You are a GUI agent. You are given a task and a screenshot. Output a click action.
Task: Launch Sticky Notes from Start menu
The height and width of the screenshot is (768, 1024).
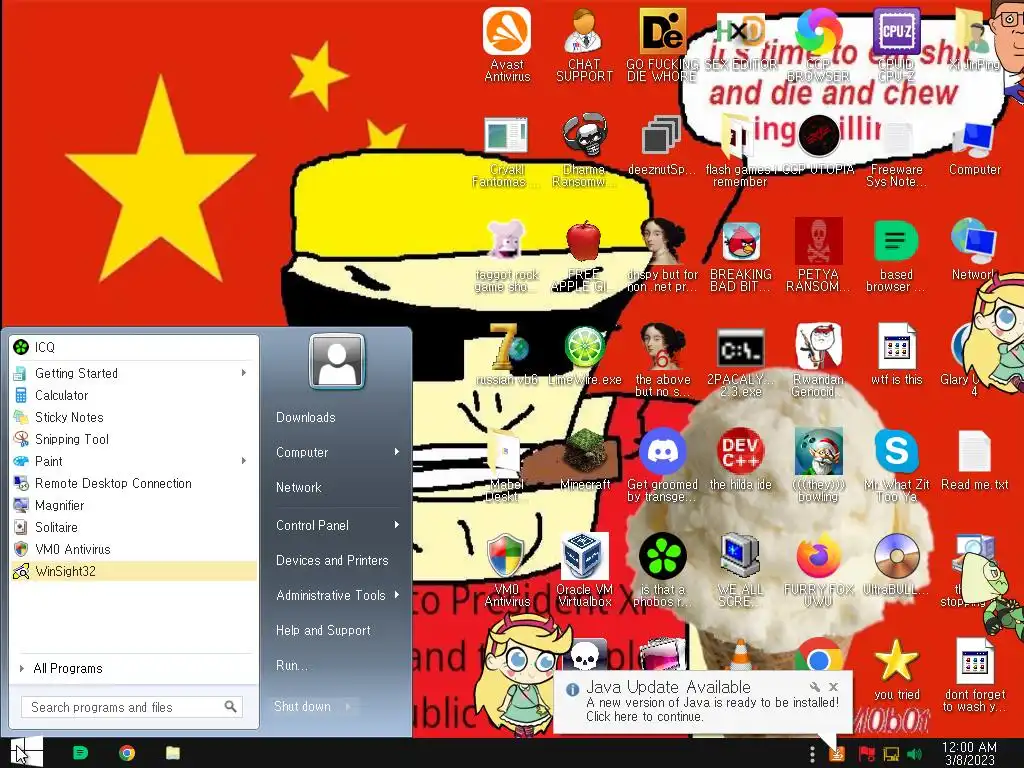click(134, 417)
